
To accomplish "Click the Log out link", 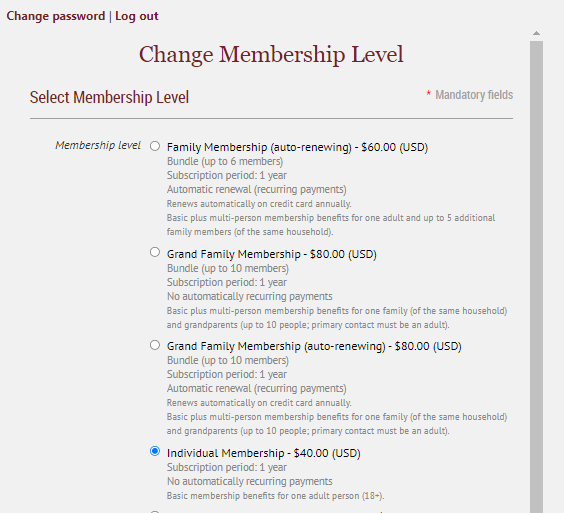I will 137,16.
